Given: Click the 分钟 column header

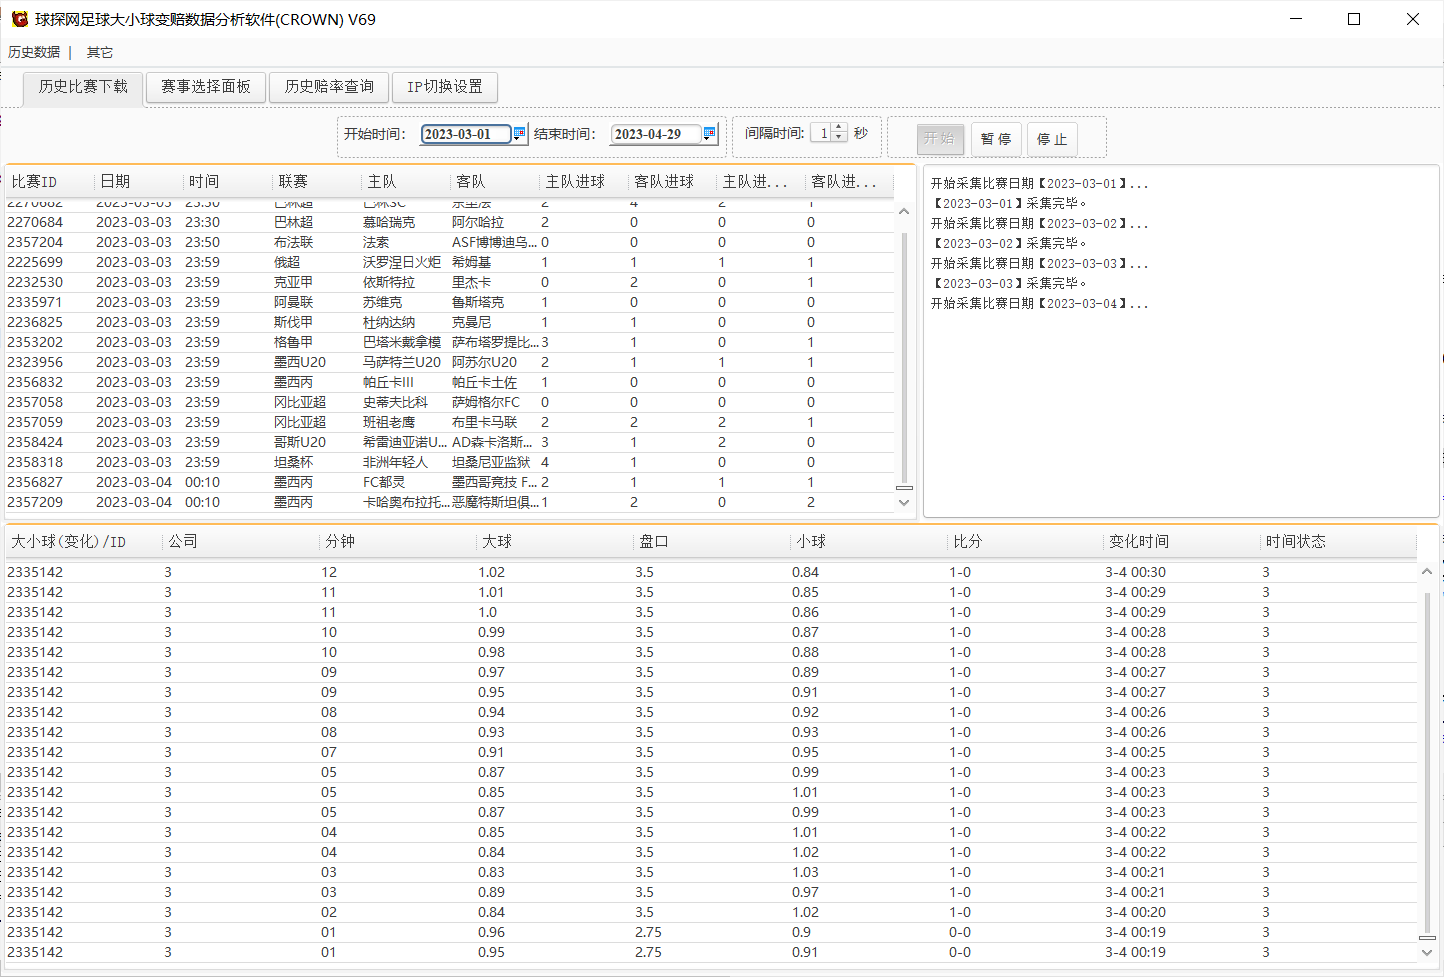Looking at the screenshot, I should 398,541.
